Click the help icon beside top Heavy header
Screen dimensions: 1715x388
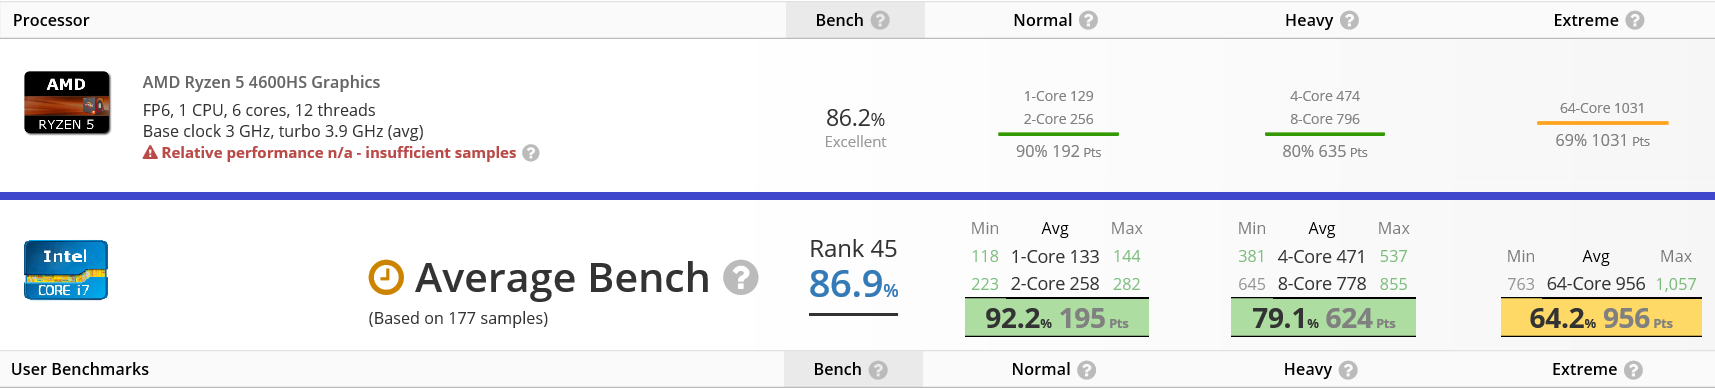click(1349, 20)
